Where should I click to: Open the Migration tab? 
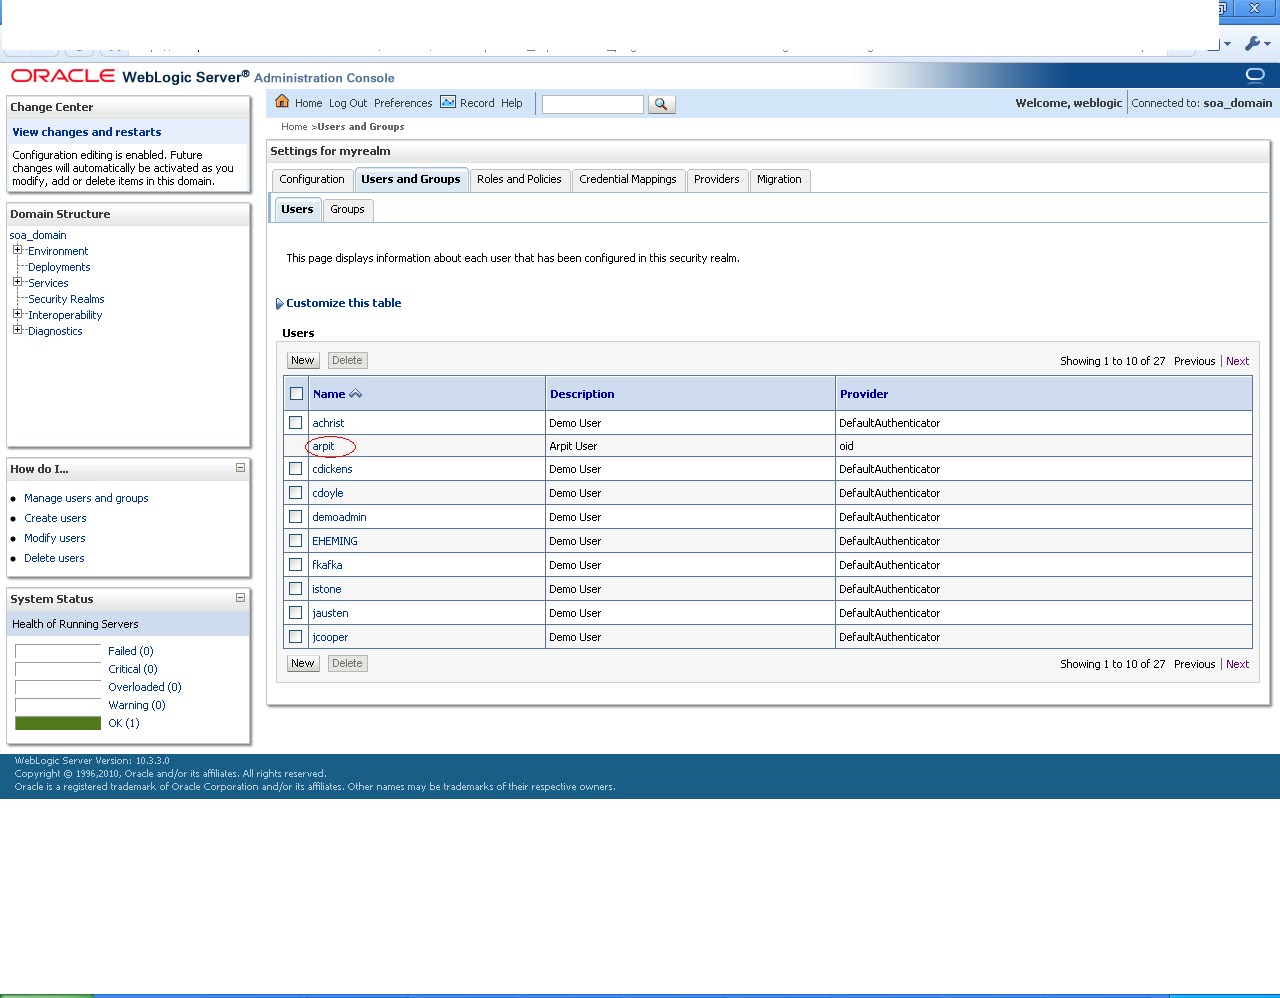[779, 180]
